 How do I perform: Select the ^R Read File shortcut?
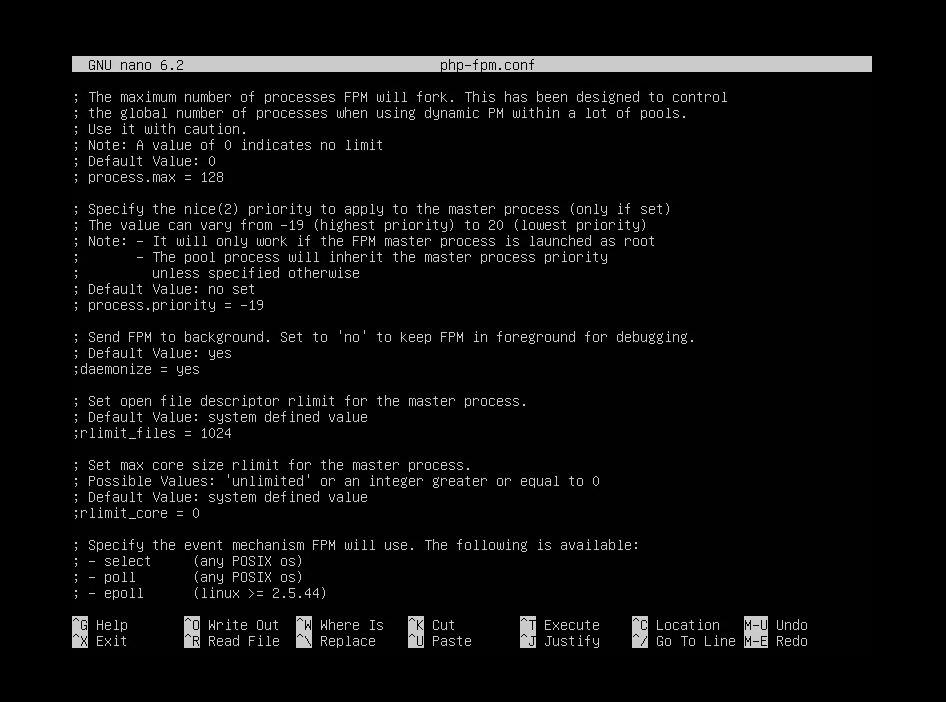[232, 641]
